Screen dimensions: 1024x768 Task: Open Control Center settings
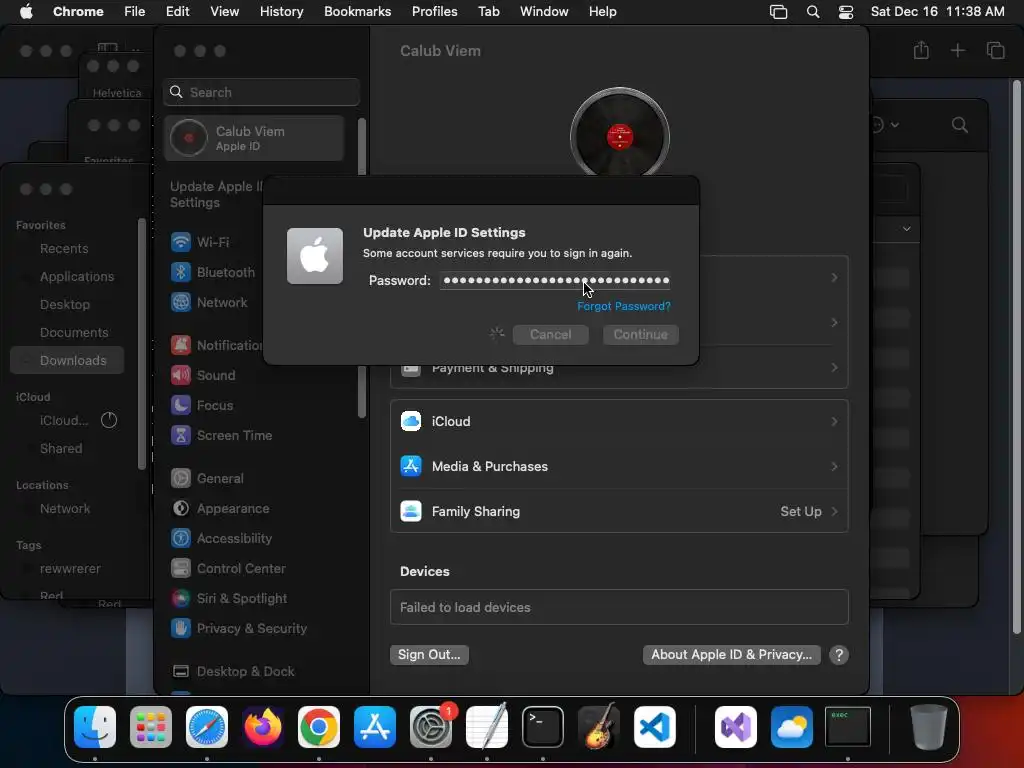(x=228, y=569)
